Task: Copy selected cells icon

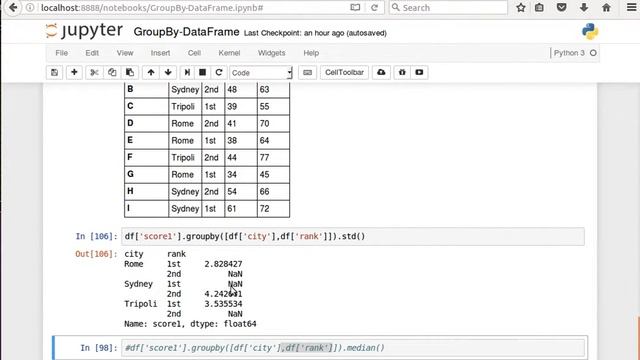Action: tap(112, 72)
